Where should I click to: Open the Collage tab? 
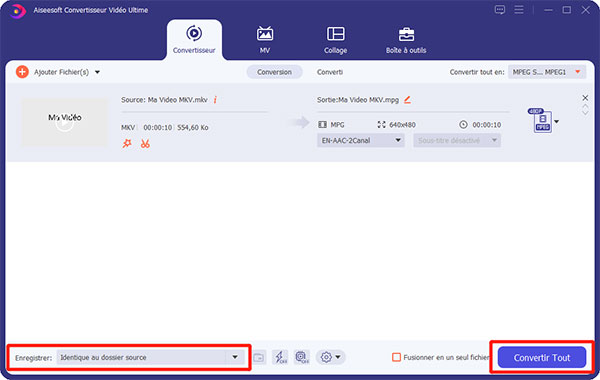tap(335, 40)
